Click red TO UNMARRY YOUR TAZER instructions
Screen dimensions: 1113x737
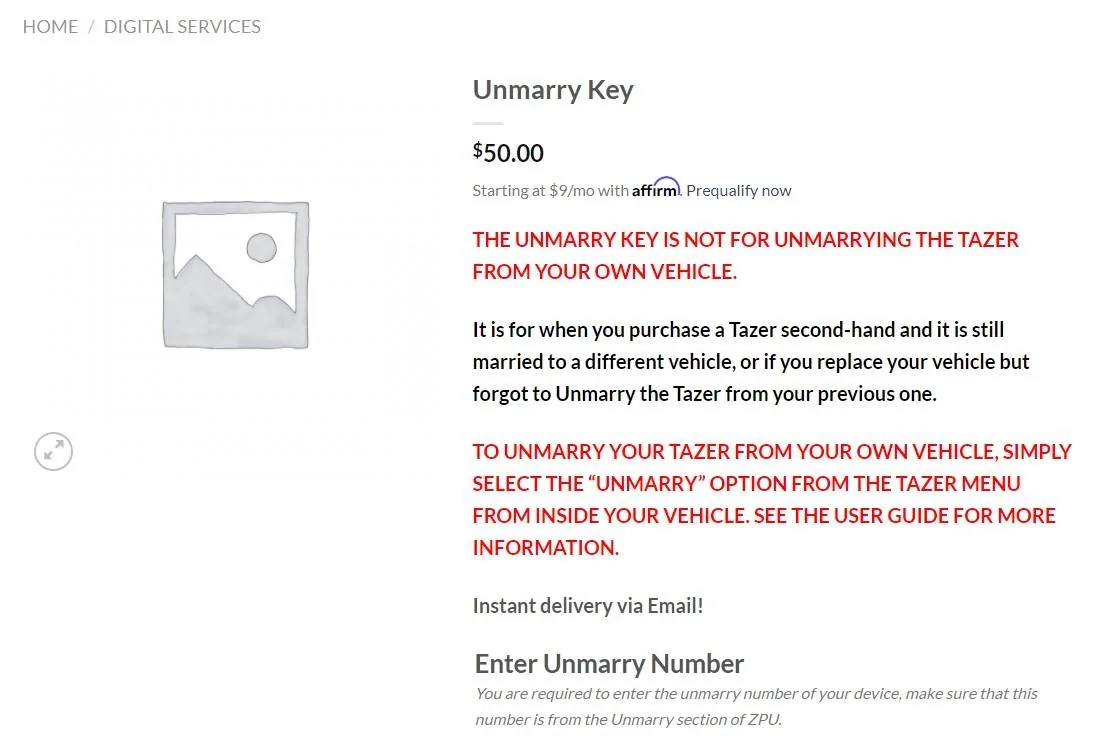coord(772,499)
